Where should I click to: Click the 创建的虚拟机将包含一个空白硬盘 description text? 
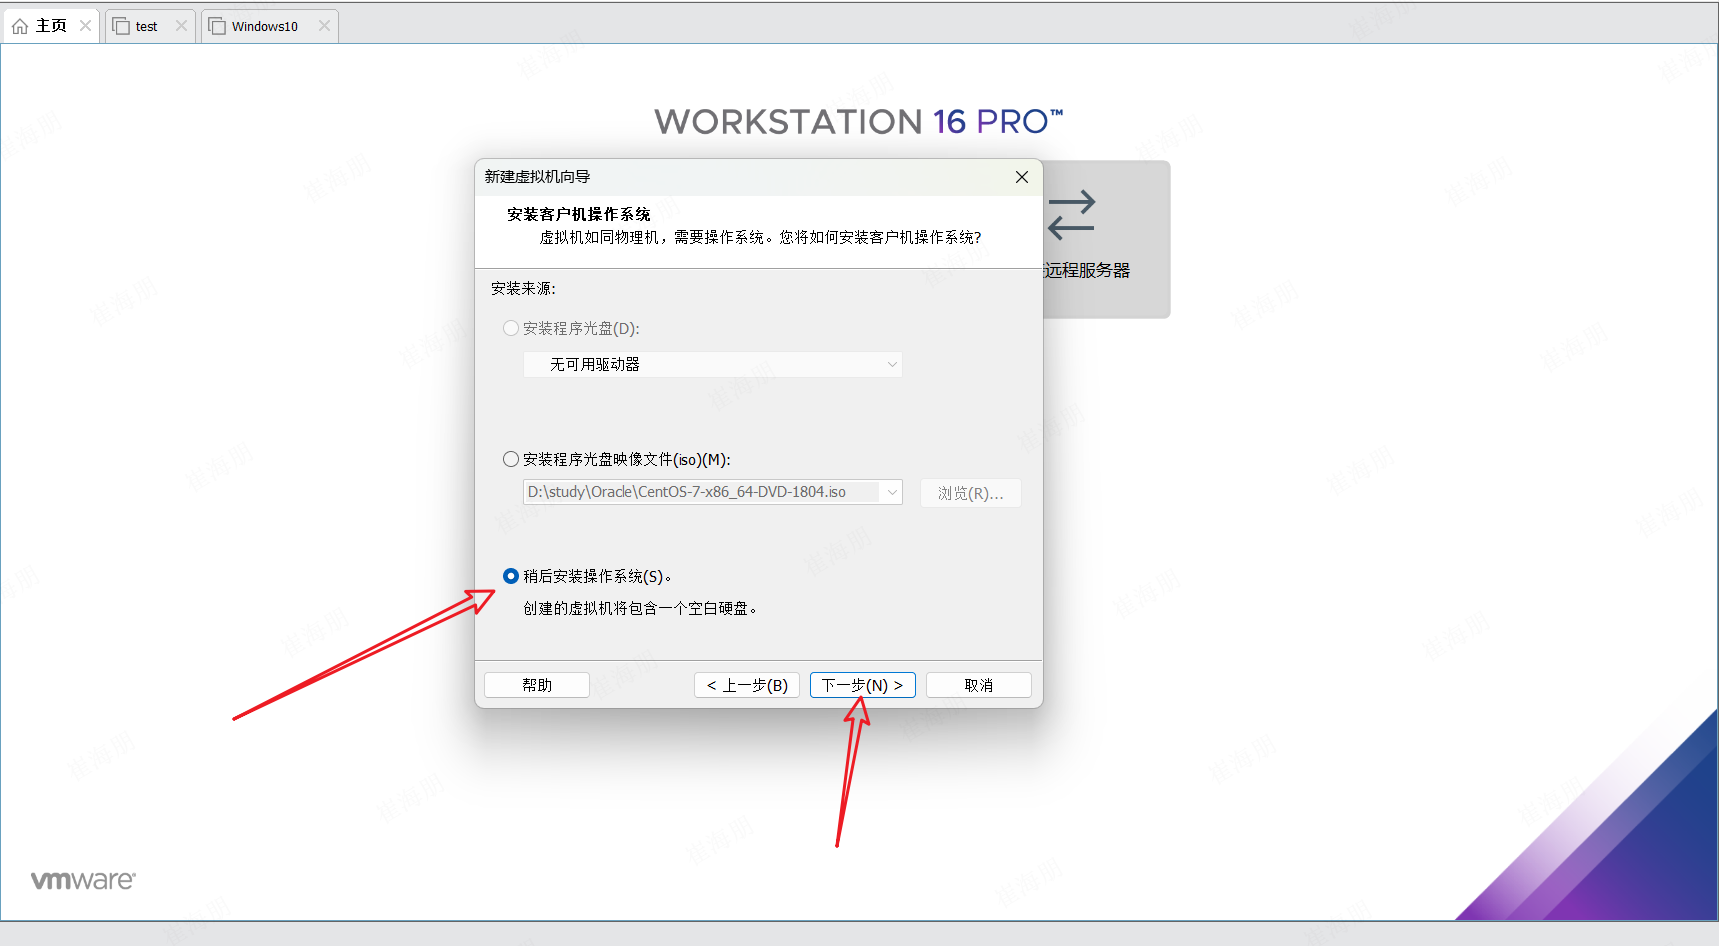(640, 608)
